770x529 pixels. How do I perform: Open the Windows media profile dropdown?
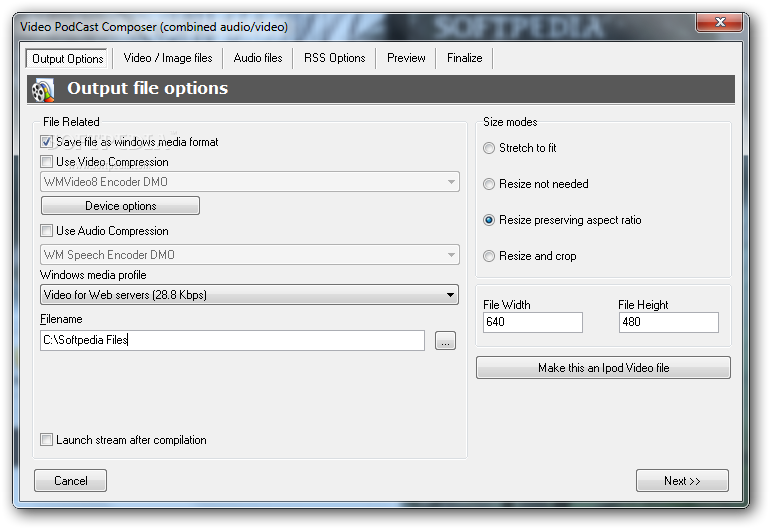tap(249, 295)
